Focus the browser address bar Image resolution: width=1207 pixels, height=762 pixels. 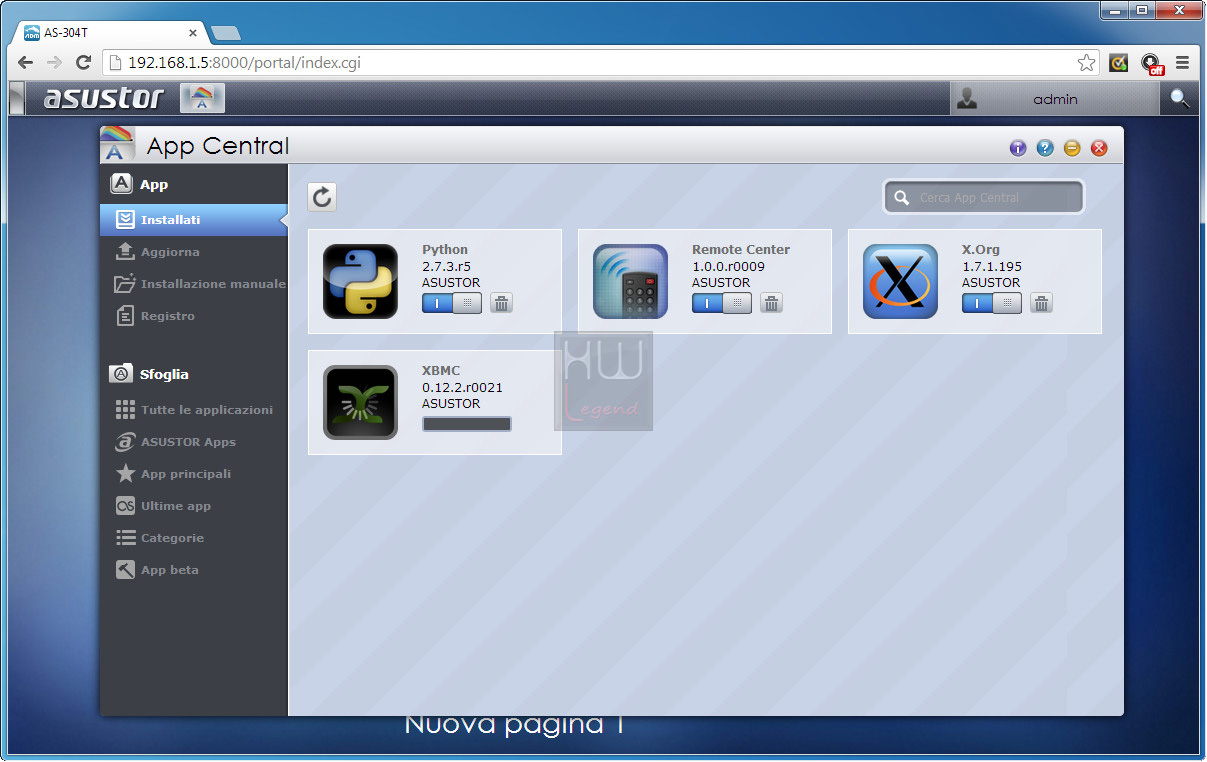pos(600,63)
